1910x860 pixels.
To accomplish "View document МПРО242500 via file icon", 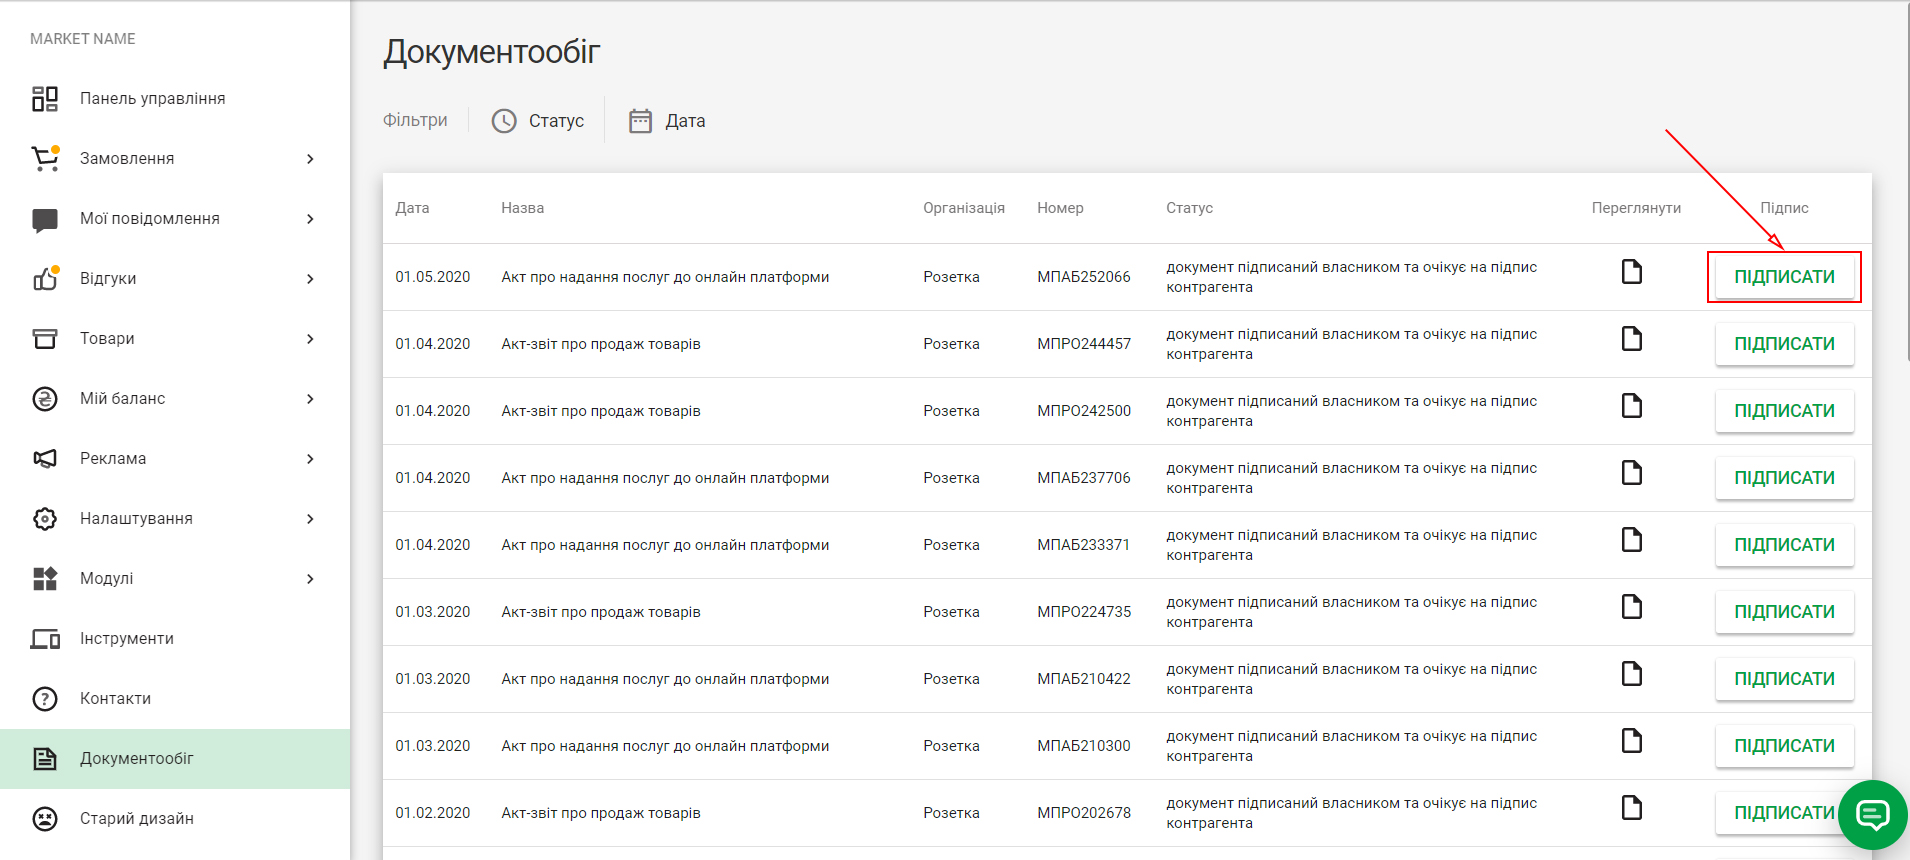I will (1632, 406).
